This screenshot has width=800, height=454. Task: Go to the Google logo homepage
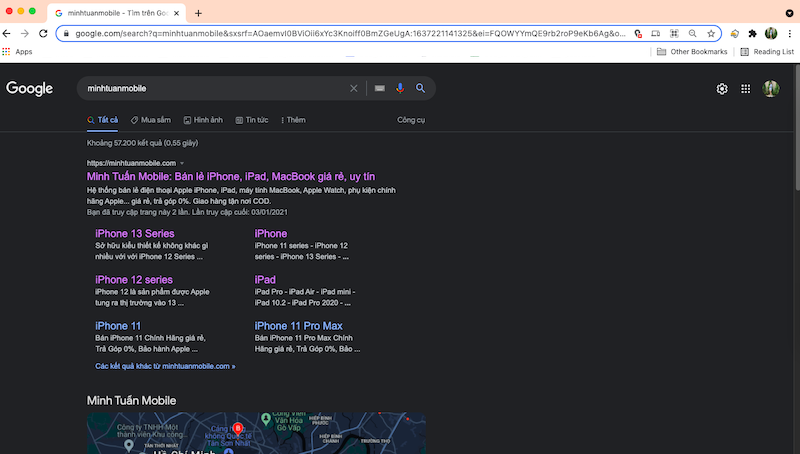coord(30,88)
